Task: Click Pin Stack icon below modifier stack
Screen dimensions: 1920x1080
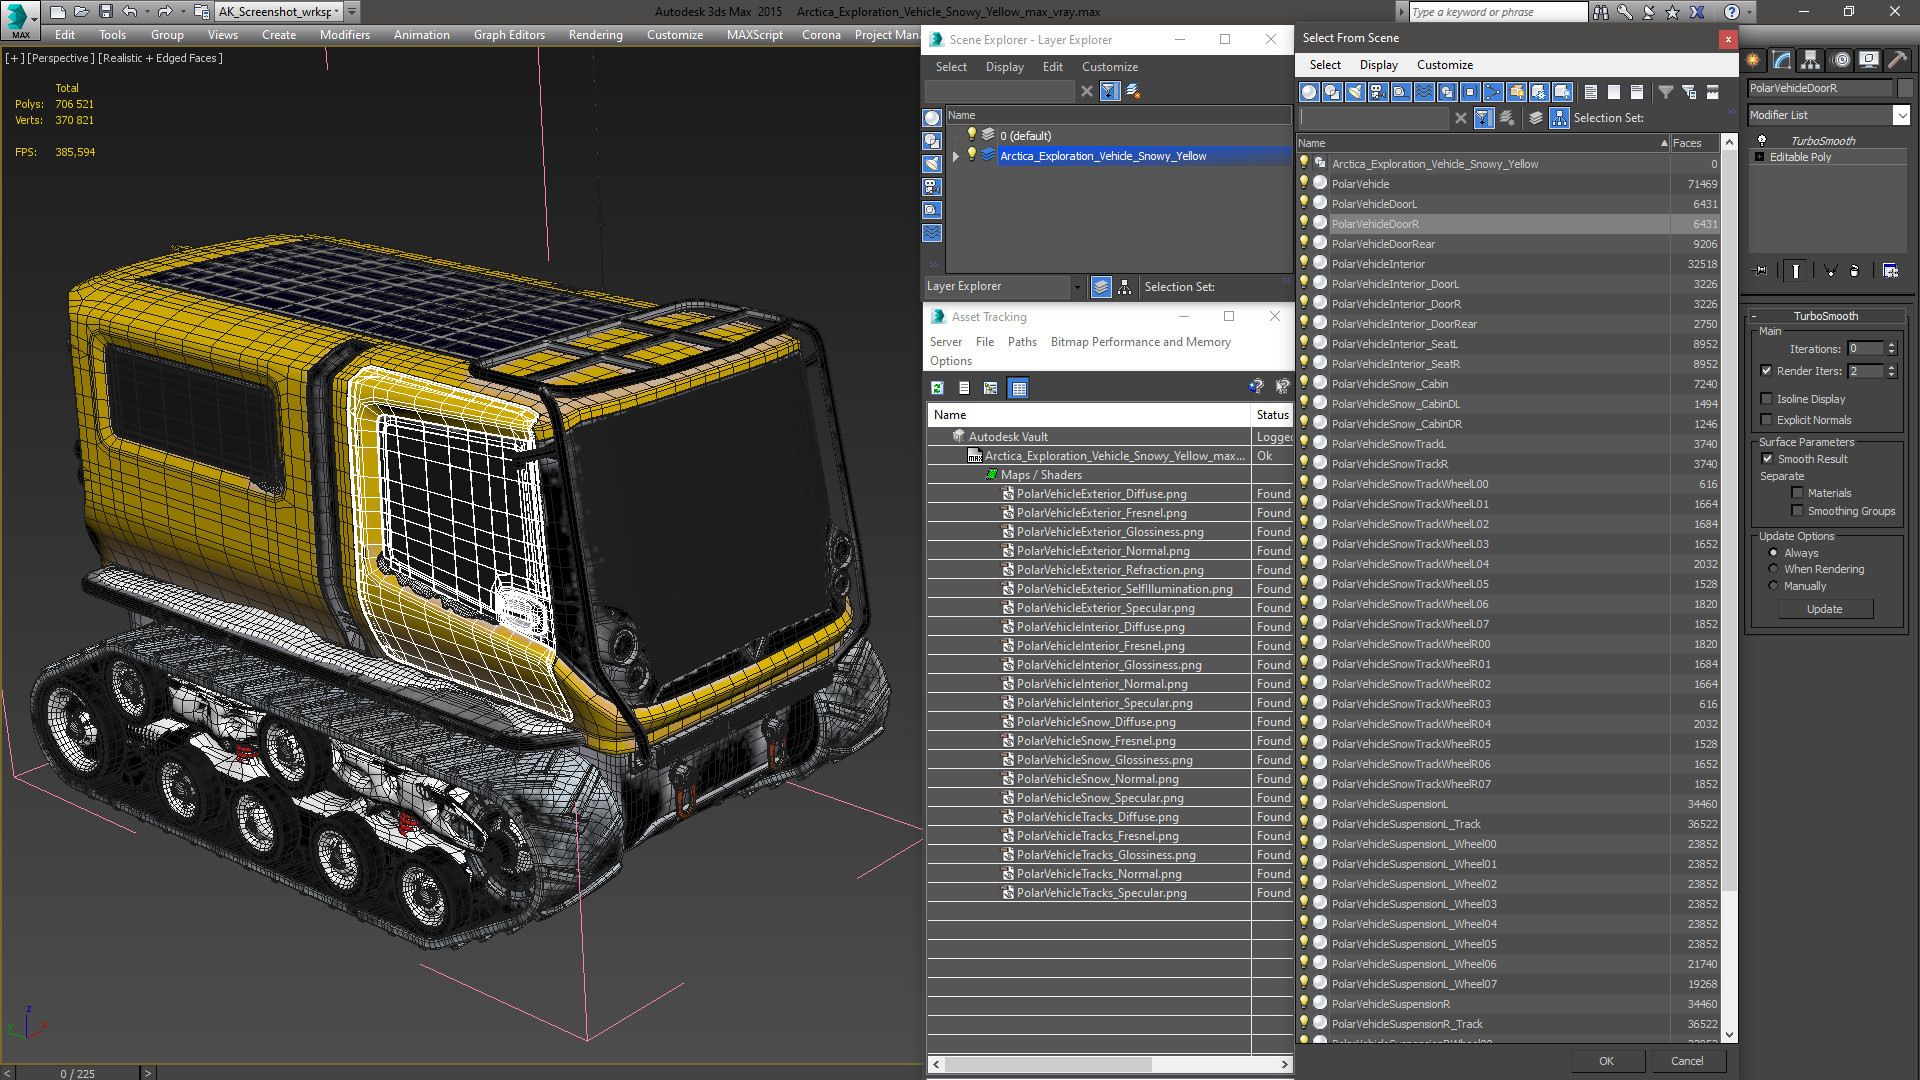Action: coord(1761,270)
